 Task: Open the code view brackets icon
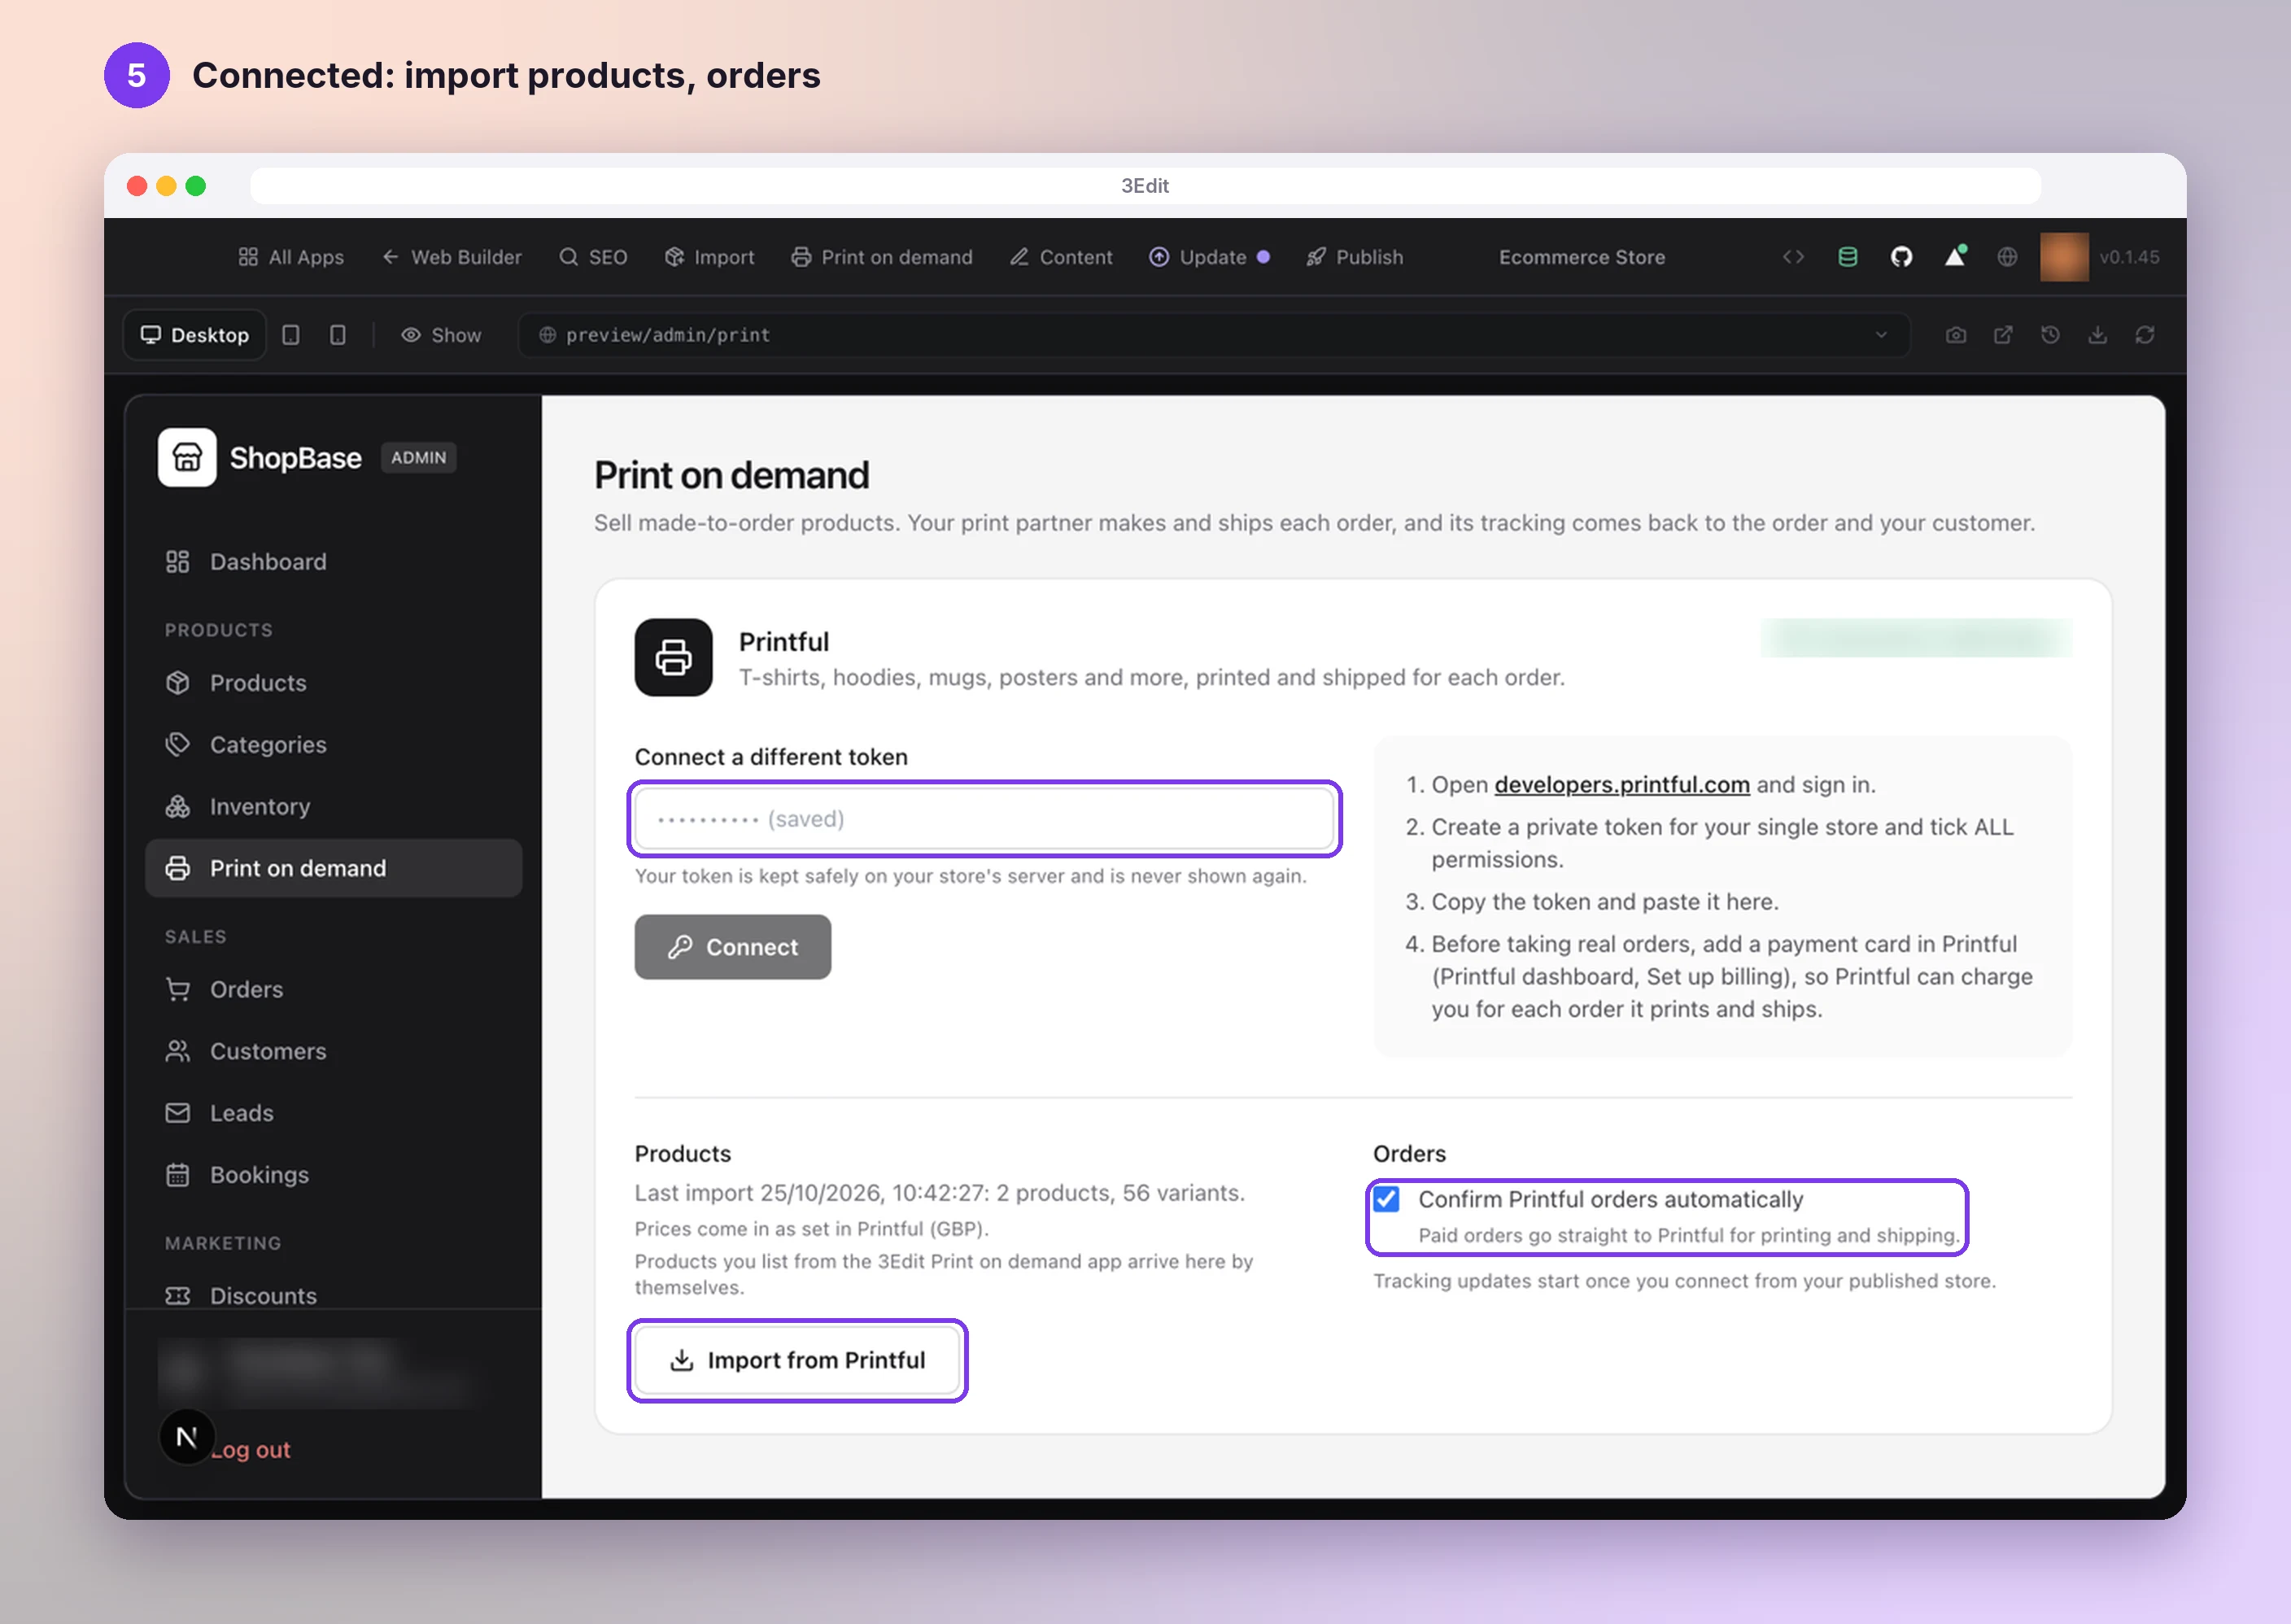pos(1793,257)
